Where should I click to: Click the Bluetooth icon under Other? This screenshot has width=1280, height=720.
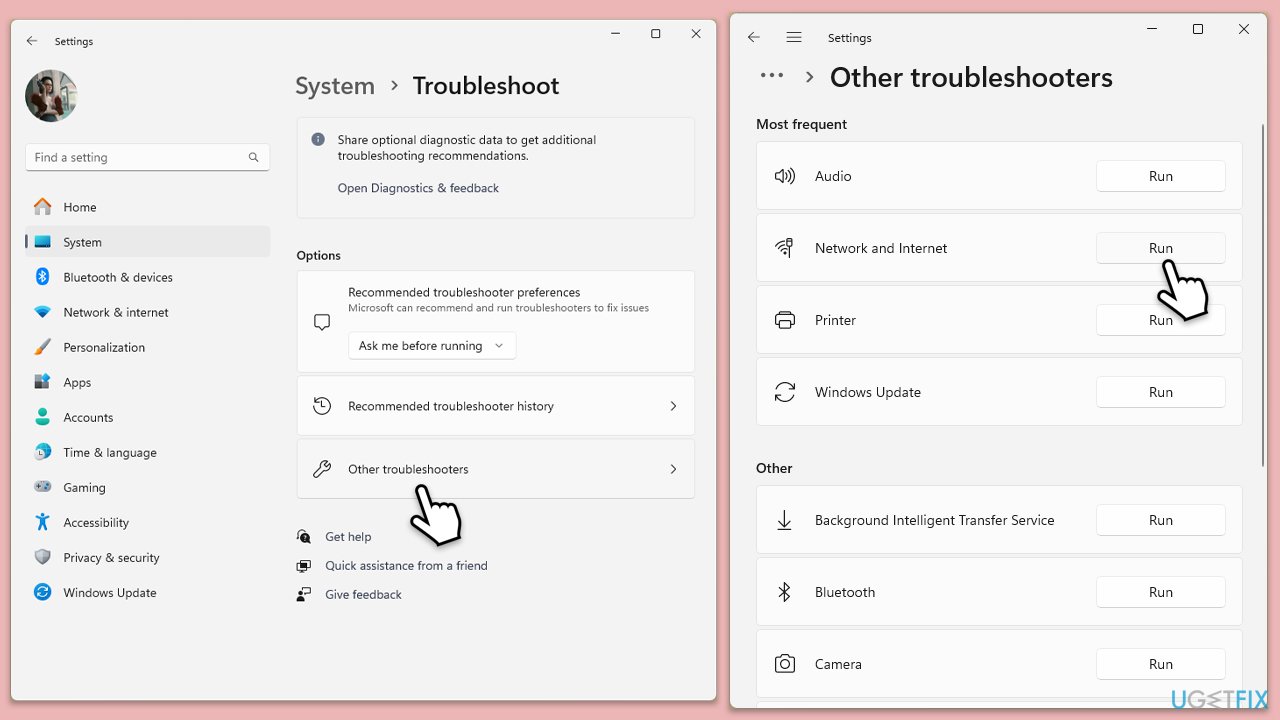[x=785, y=592]
